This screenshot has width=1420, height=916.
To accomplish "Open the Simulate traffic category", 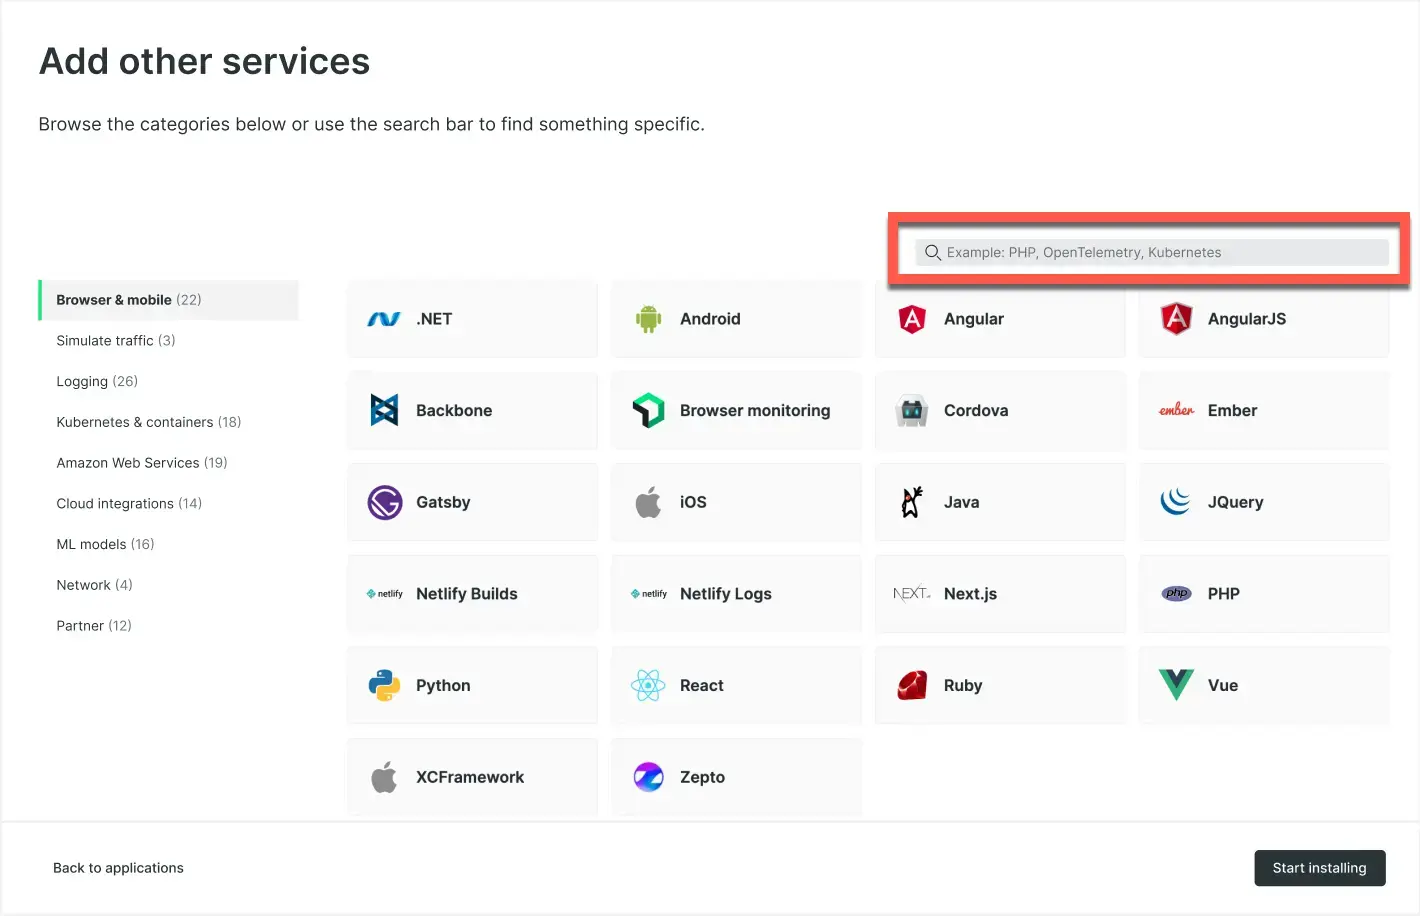I will 115,340.
